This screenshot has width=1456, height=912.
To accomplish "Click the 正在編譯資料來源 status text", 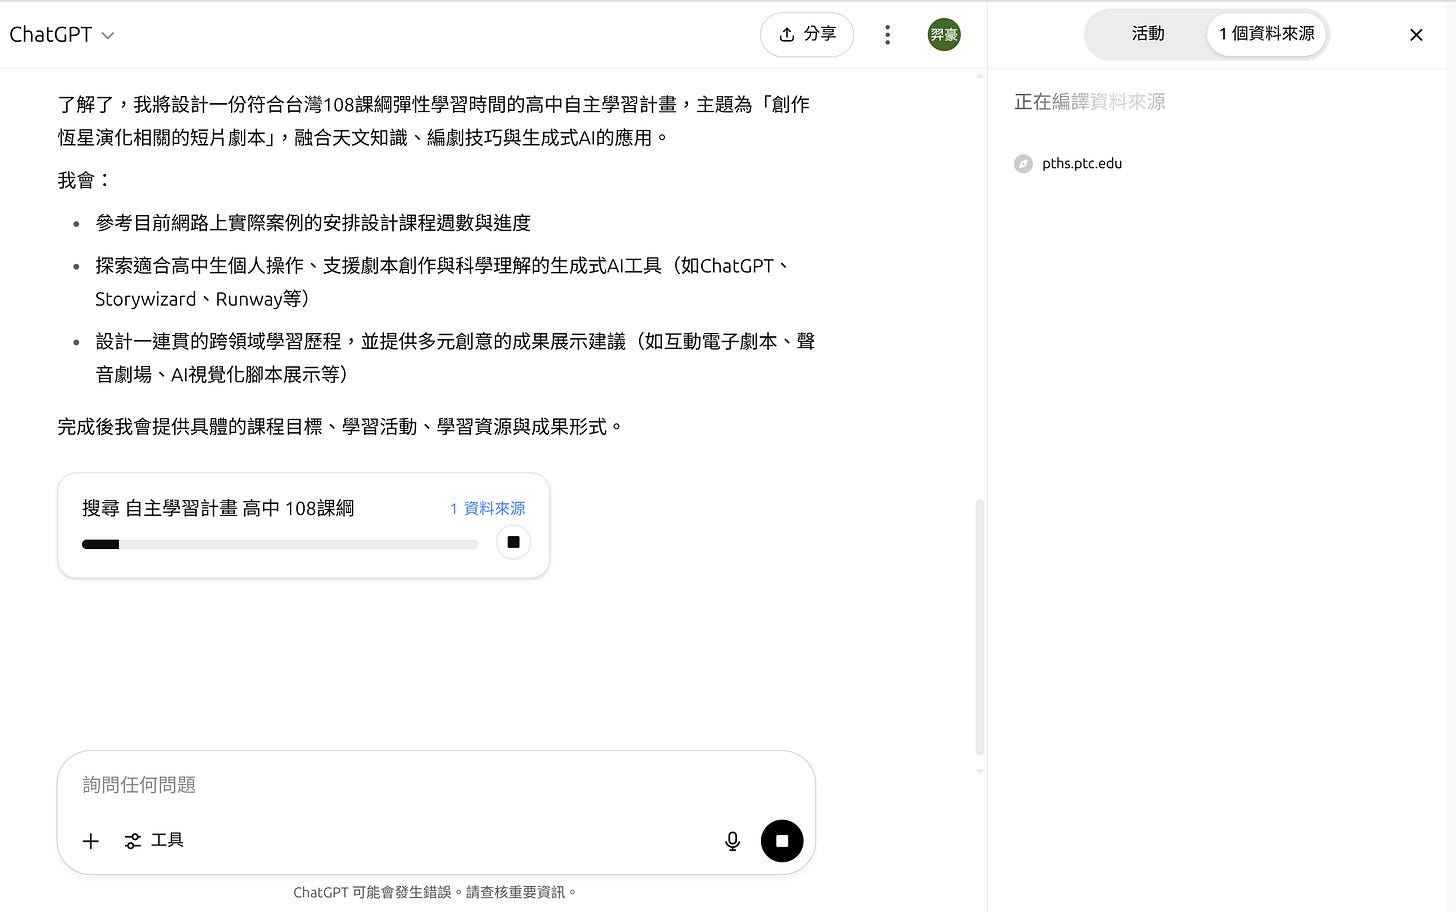I will click(x=1089, y=102).
